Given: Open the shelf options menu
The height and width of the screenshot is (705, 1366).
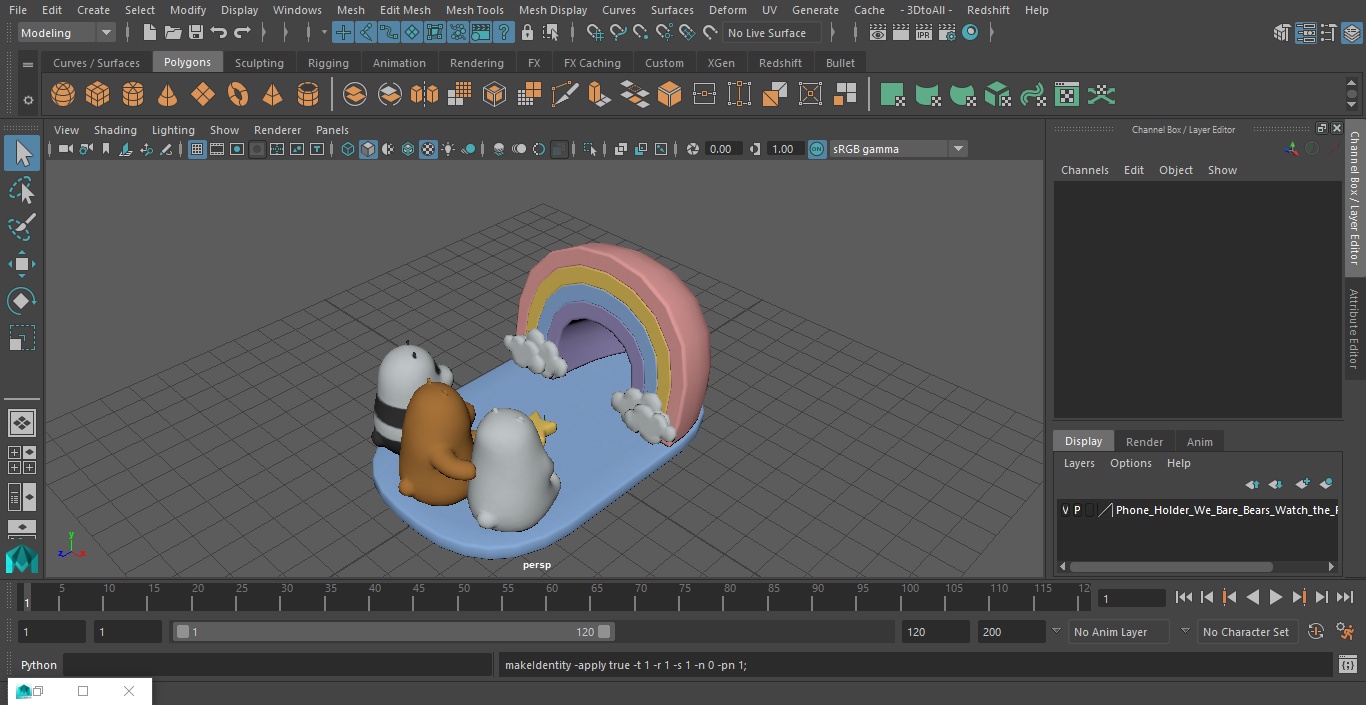Looking at the screenshot, I should point(28,100).
